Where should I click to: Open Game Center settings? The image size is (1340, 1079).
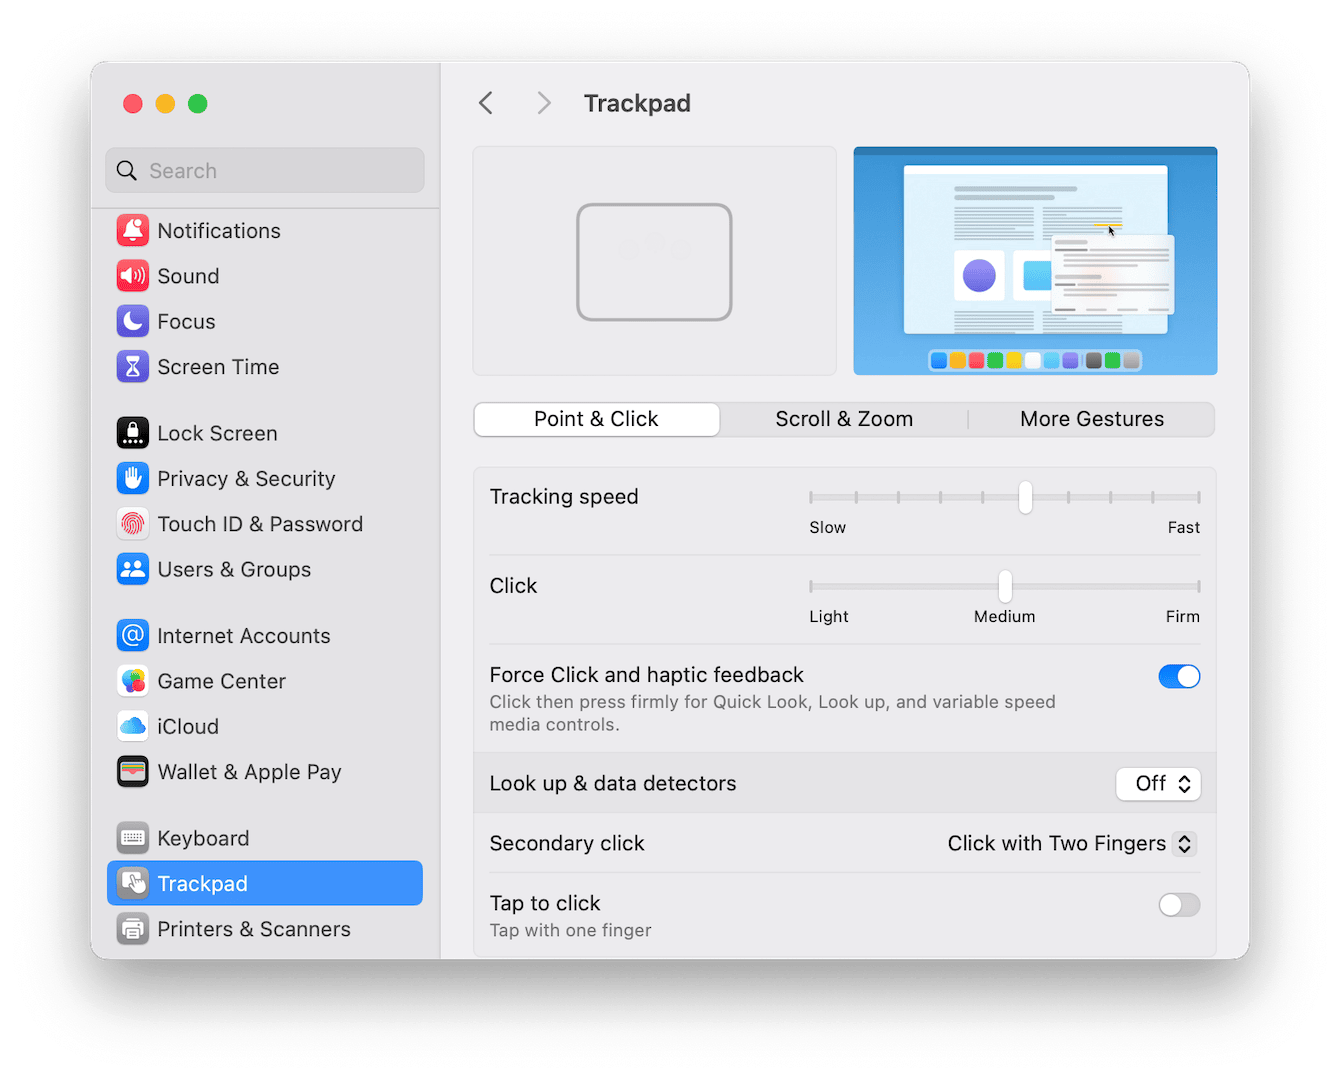[221, 681]
